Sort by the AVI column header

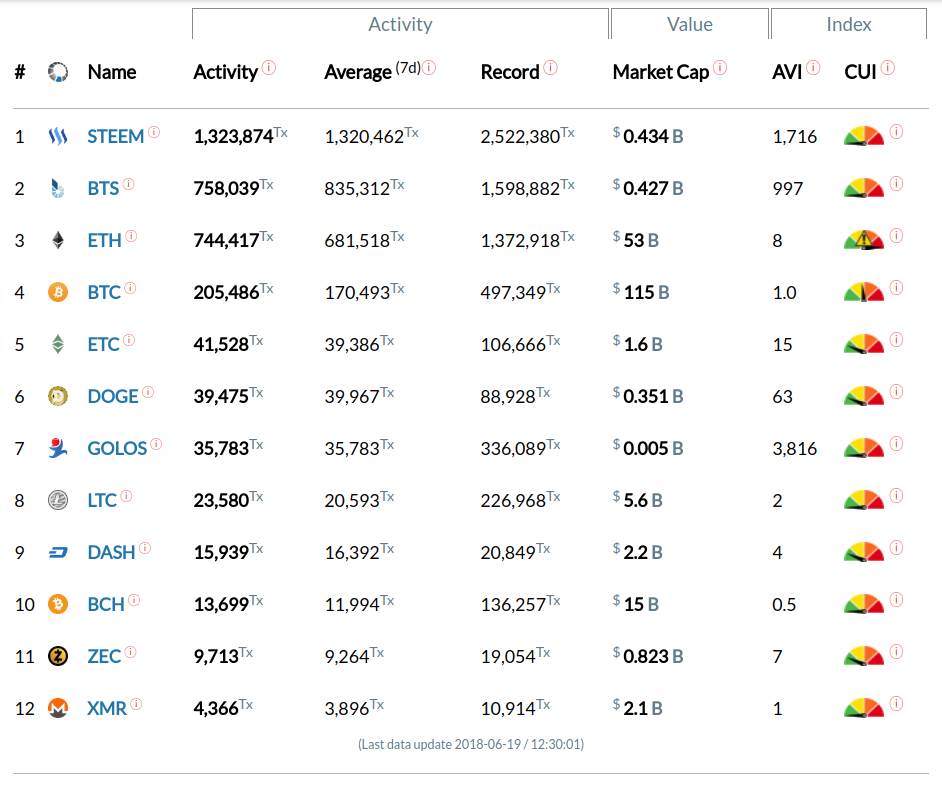pos(787,72)
